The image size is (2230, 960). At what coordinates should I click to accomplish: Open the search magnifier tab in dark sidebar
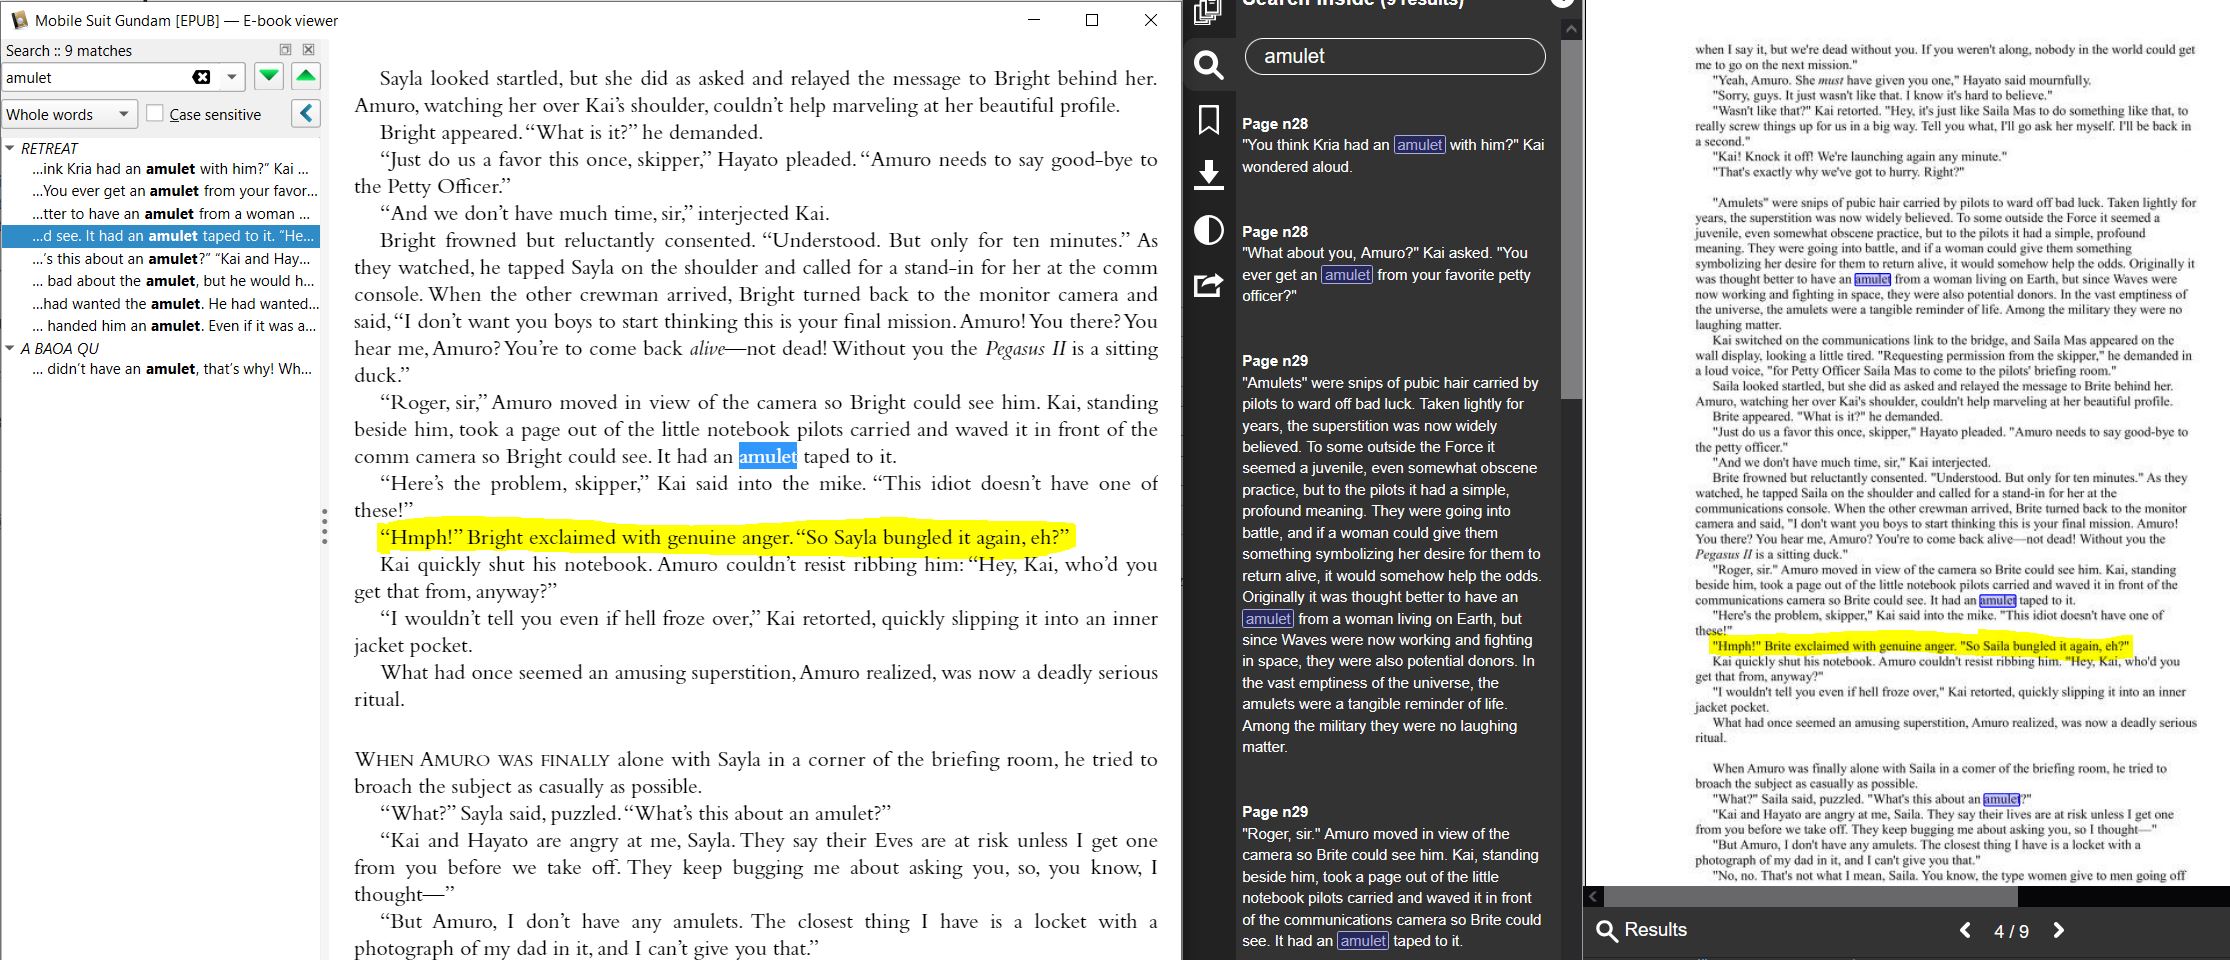pyautogui.click(x=1209, y=65)
